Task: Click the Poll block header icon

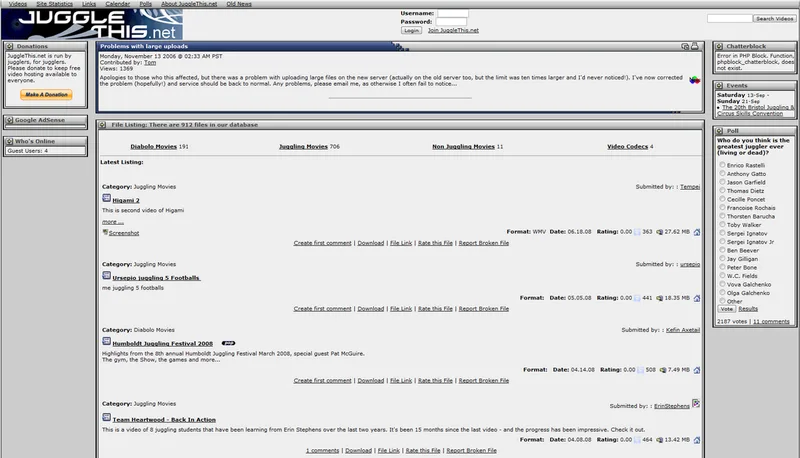Action: click(719, 131)
